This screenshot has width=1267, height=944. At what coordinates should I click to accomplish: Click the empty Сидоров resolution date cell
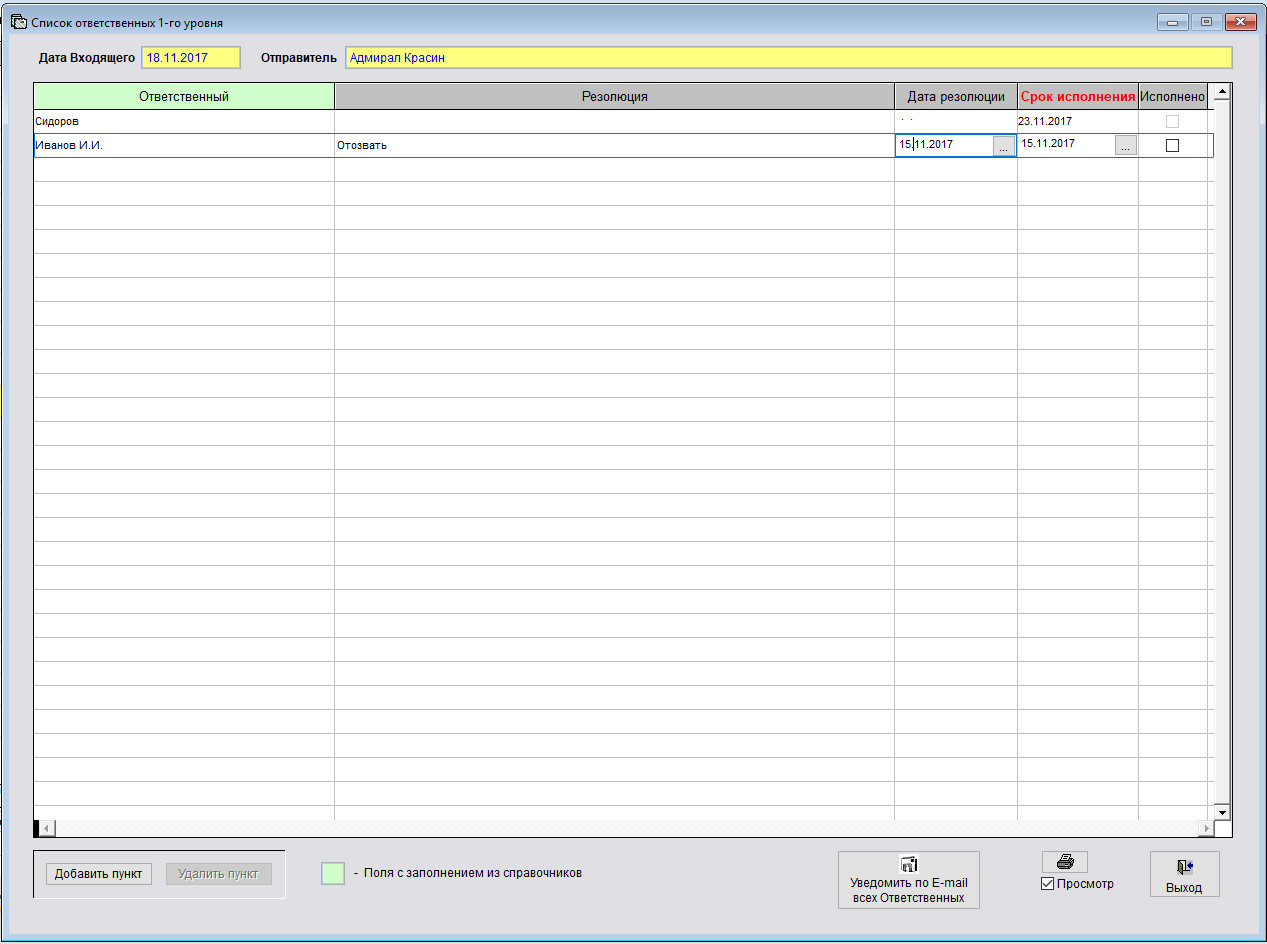click(x=956, y=121)
